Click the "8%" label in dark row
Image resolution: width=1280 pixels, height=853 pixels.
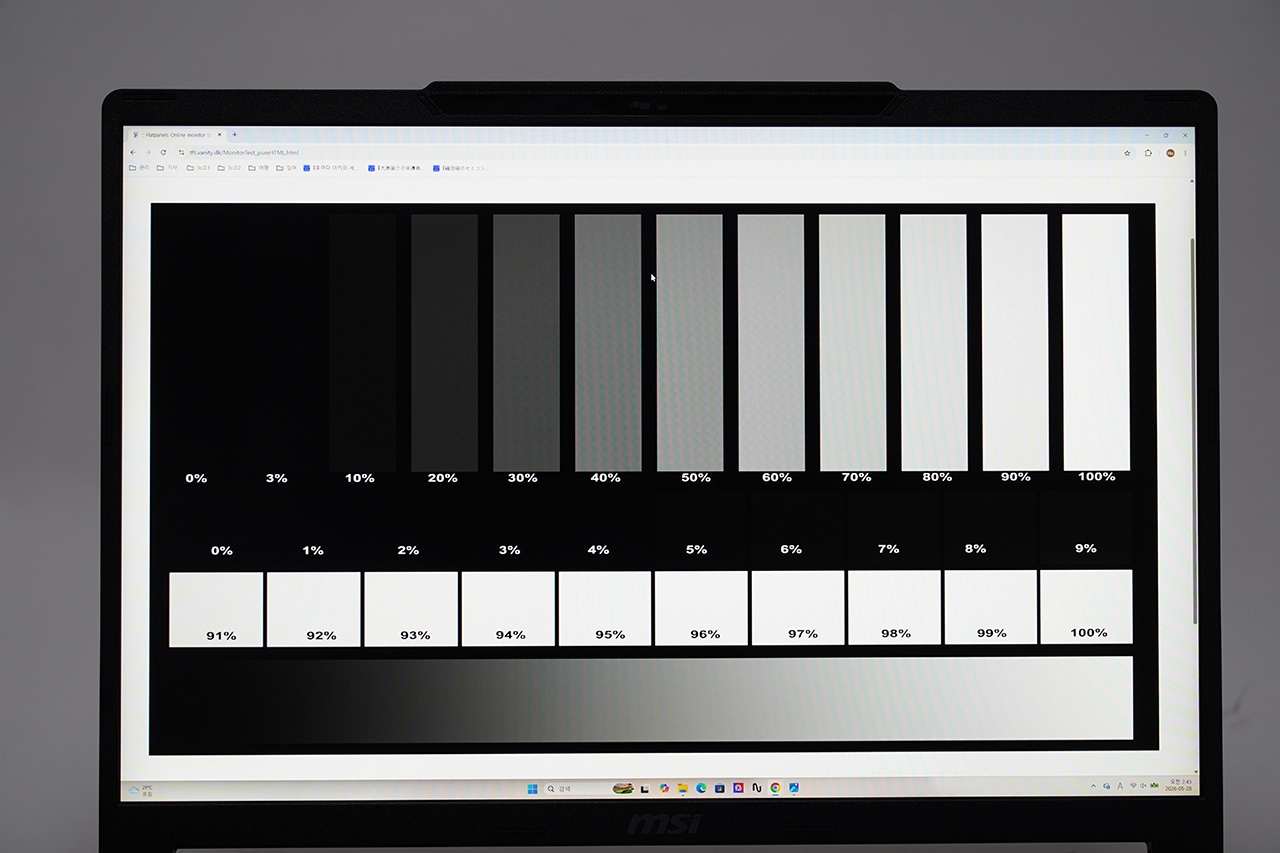click(x=975, y=548)
